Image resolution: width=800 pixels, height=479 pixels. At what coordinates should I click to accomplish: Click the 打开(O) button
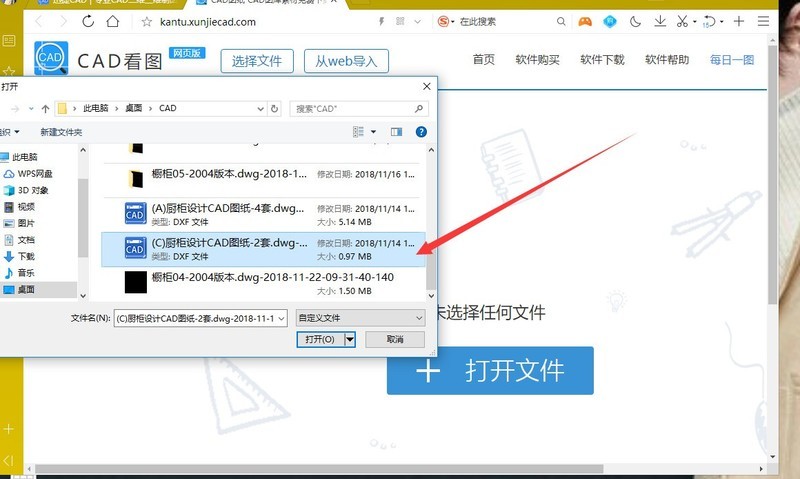(x=319, y=339)
